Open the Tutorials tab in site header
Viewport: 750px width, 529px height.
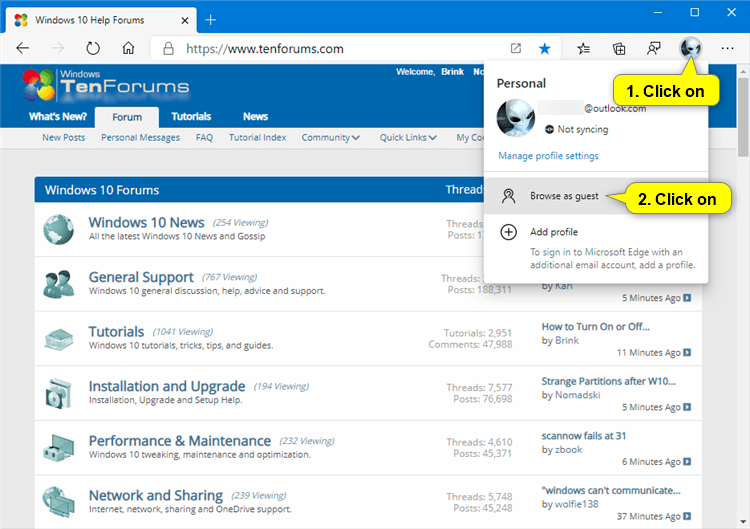point(191,117)
